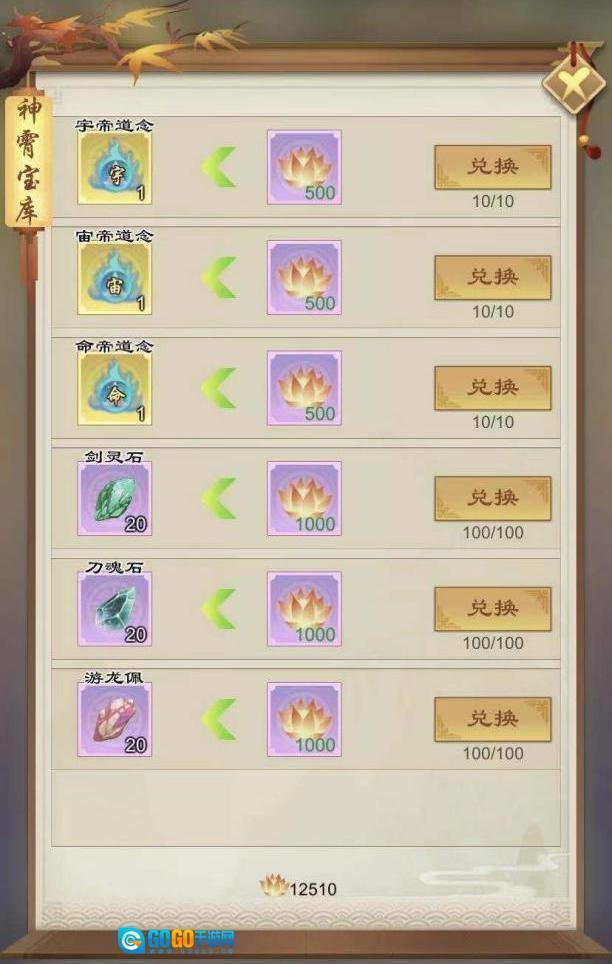Tap the 命帝道念 item icon
Screen dimensions: 612x964
tap(114, 389)
